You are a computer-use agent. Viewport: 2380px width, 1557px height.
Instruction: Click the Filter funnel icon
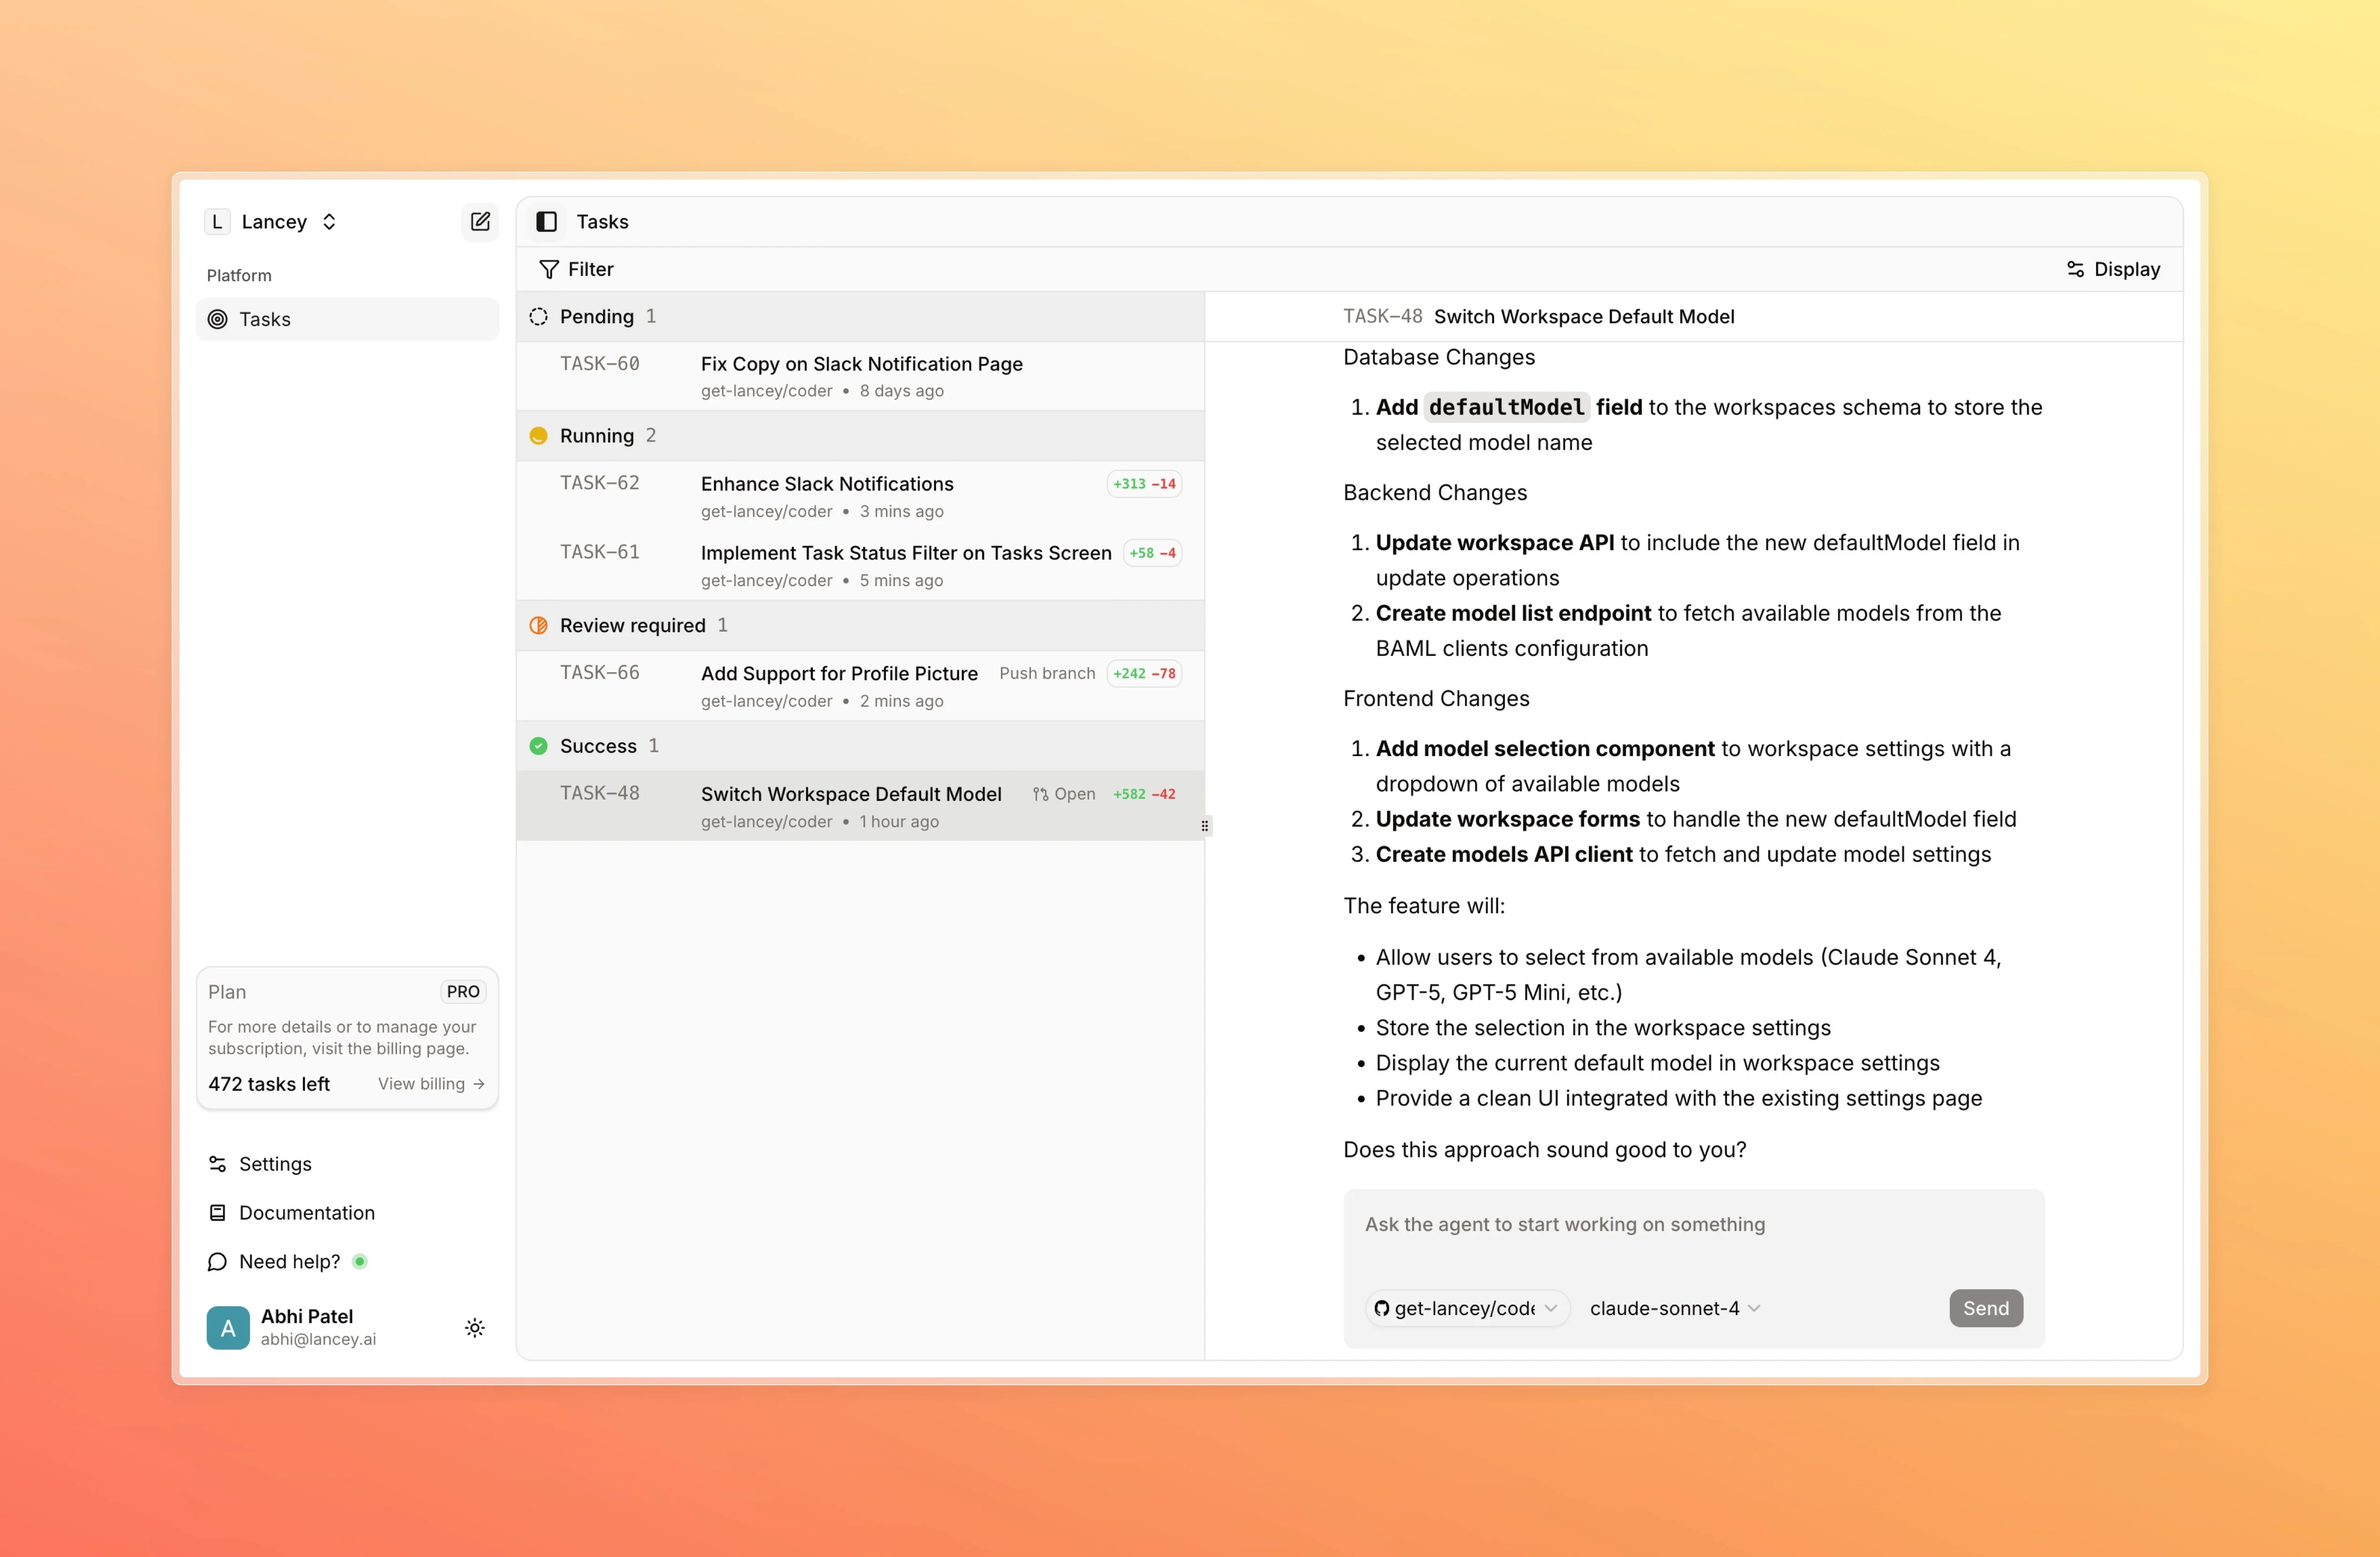549,269
